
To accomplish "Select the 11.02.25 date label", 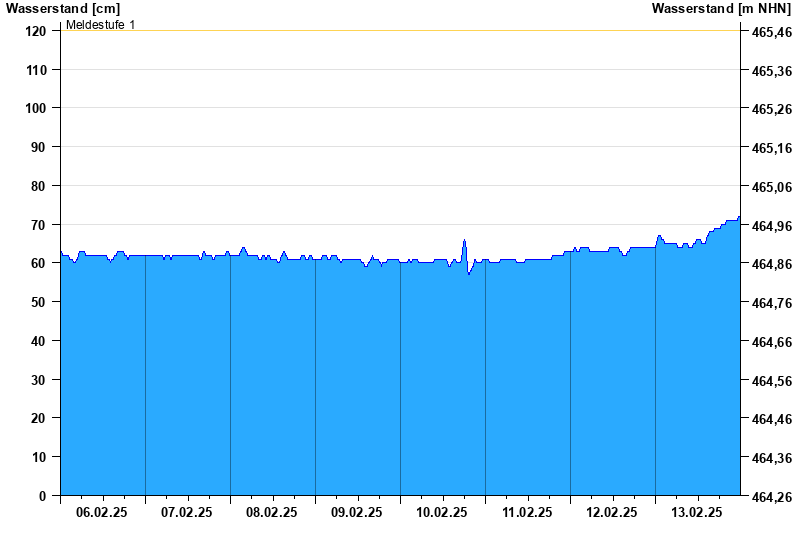I will 527,512.
